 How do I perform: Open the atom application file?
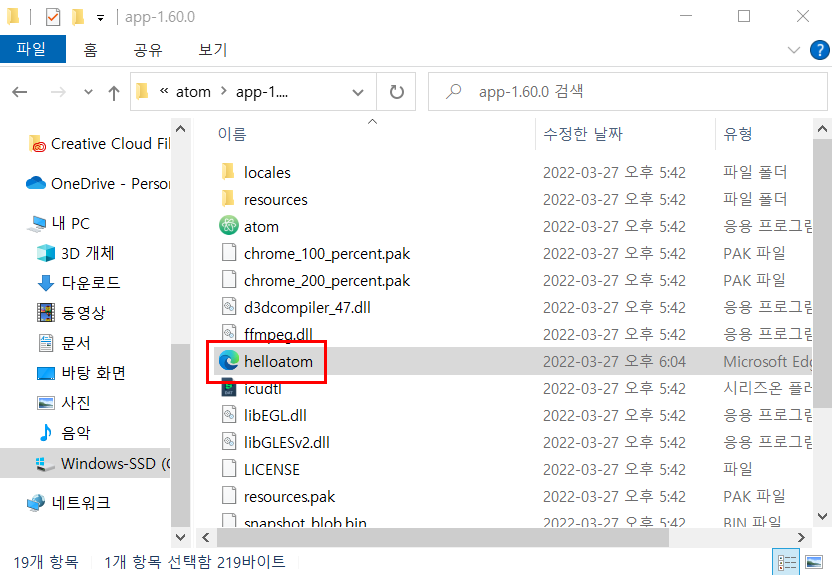point(261,226)
